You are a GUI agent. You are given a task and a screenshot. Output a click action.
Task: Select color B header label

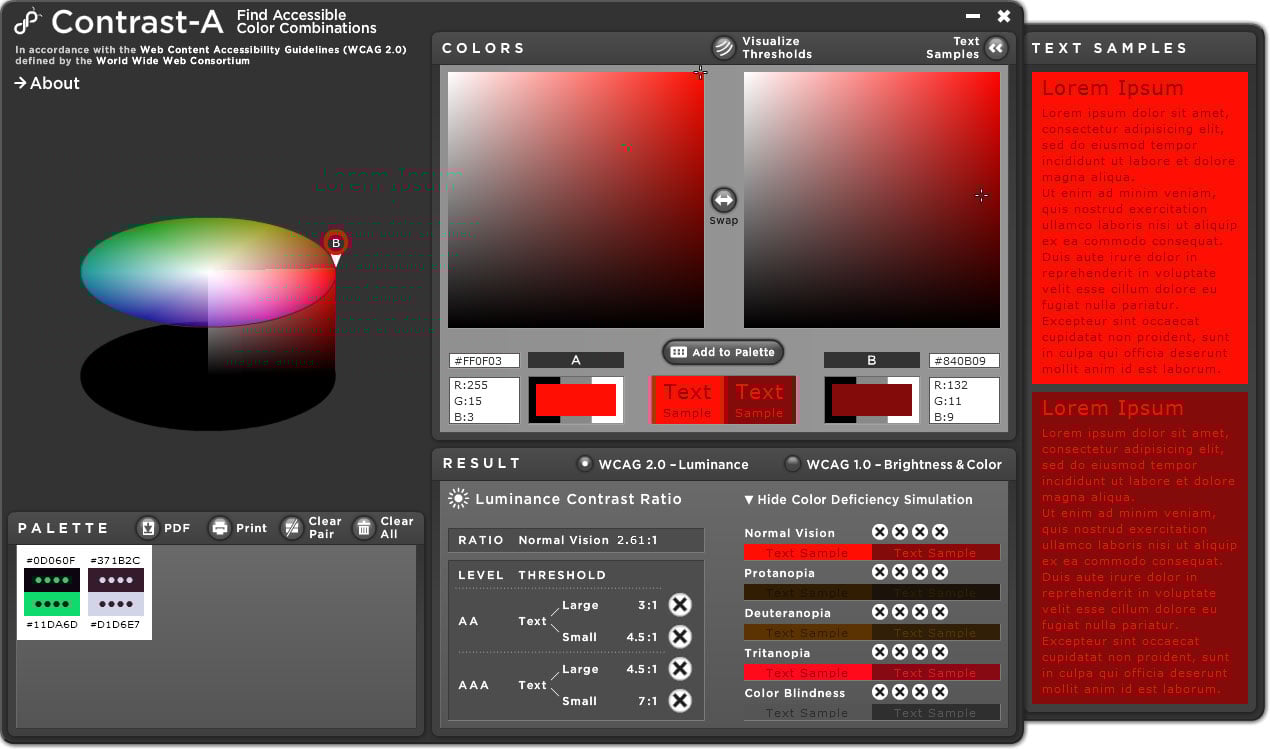[x=871, y=360]
